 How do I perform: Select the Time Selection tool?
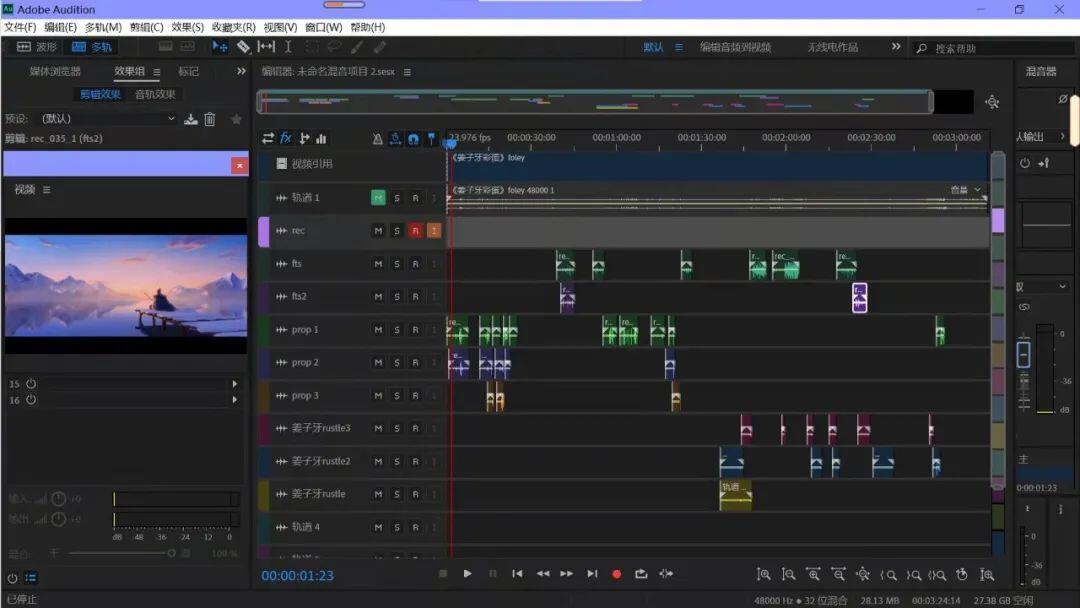[288, 47]
